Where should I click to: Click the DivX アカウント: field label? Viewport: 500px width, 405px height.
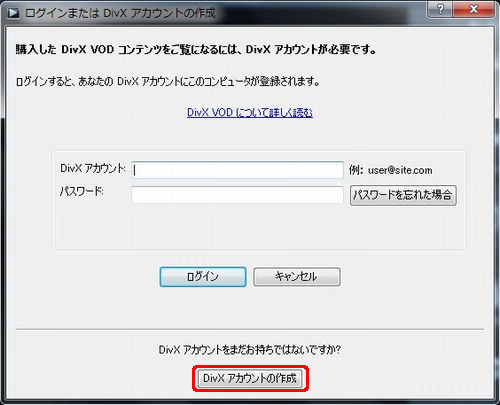click(93, 168)
